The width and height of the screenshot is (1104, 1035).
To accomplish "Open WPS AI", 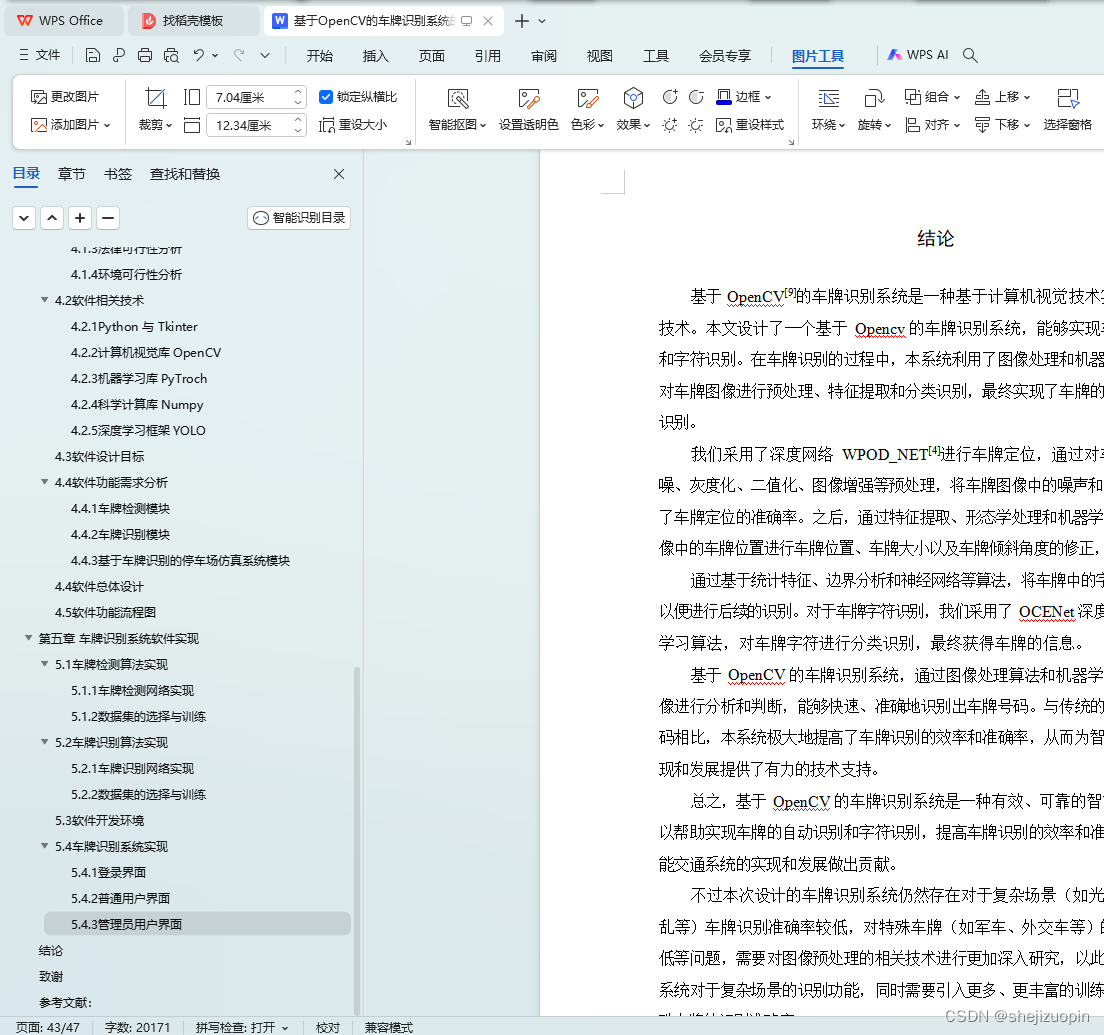I will (x=917, y=55).
